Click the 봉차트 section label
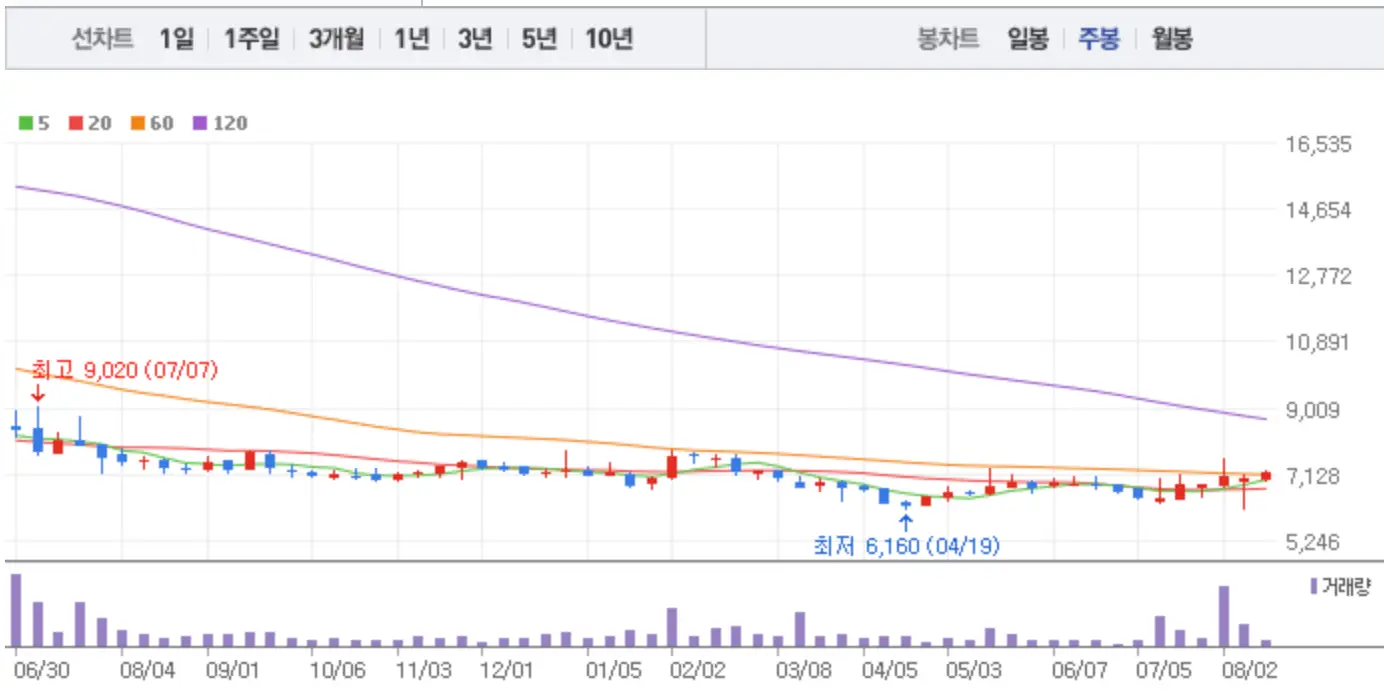This screenshot has width=1384, height=692. point(948,40)
